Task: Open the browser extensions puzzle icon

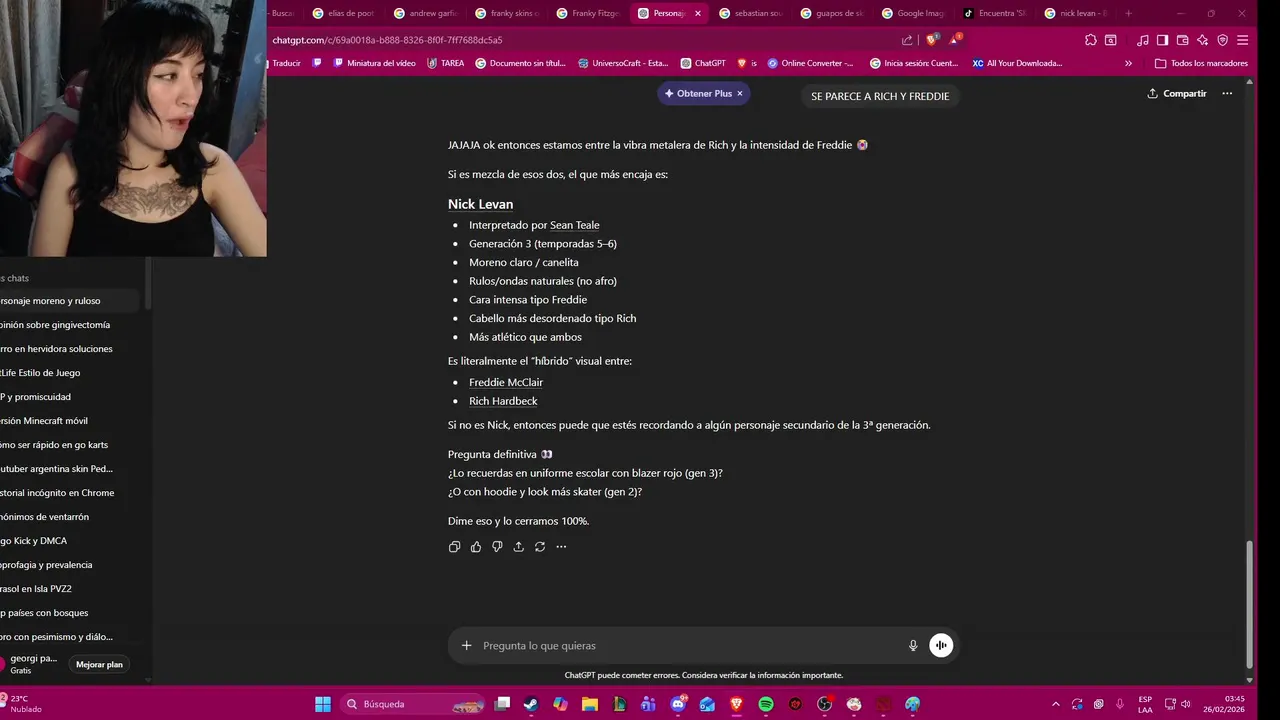Action: (1091, 40)
